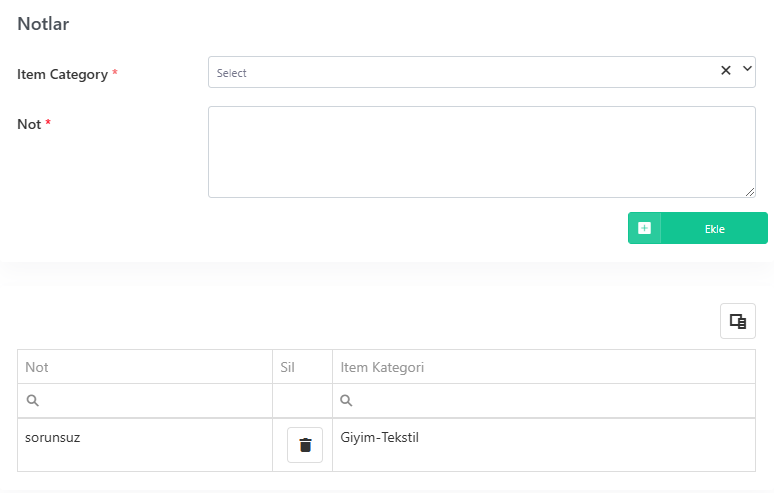Click the Item Category label

click(62, 74)
